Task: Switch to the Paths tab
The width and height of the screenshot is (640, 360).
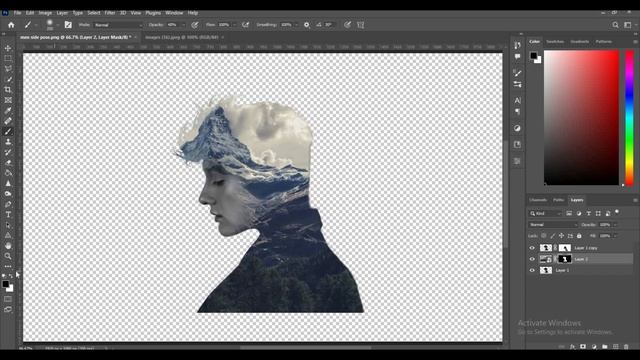Action: (x=558, y=200)
